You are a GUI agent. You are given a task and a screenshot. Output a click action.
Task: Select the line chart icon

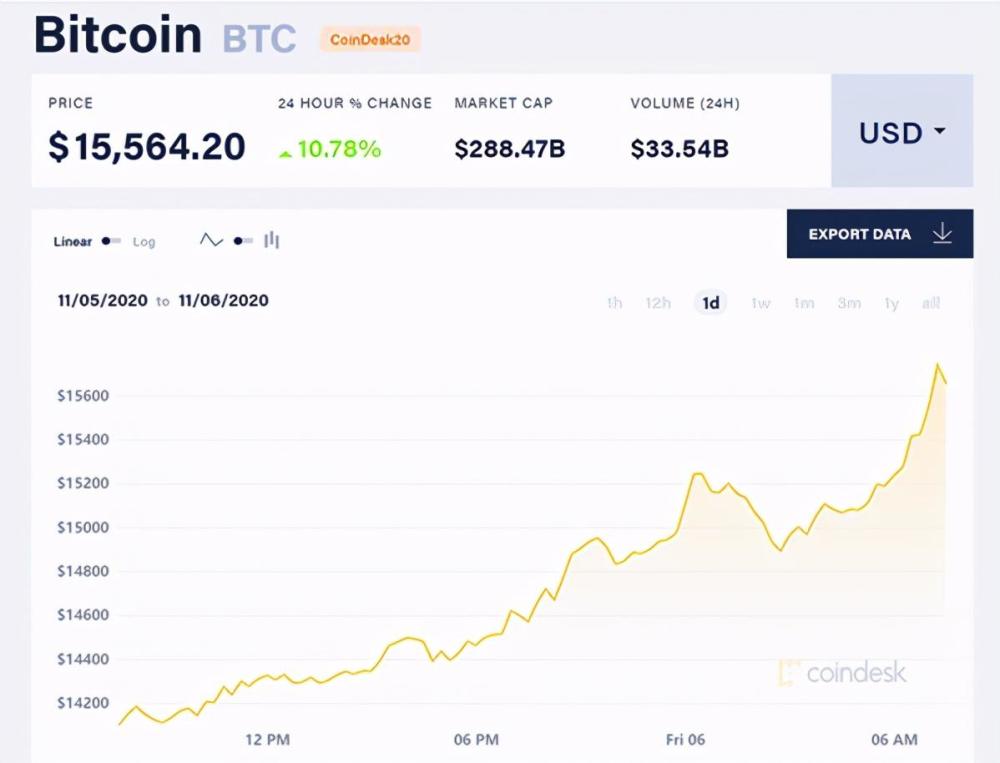tap(211, 240)
